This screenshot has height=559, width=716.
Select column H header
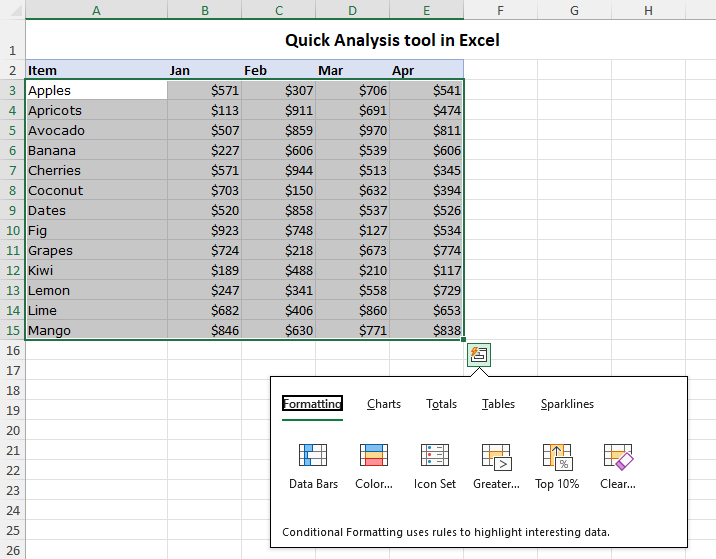(x=648, y=10)
